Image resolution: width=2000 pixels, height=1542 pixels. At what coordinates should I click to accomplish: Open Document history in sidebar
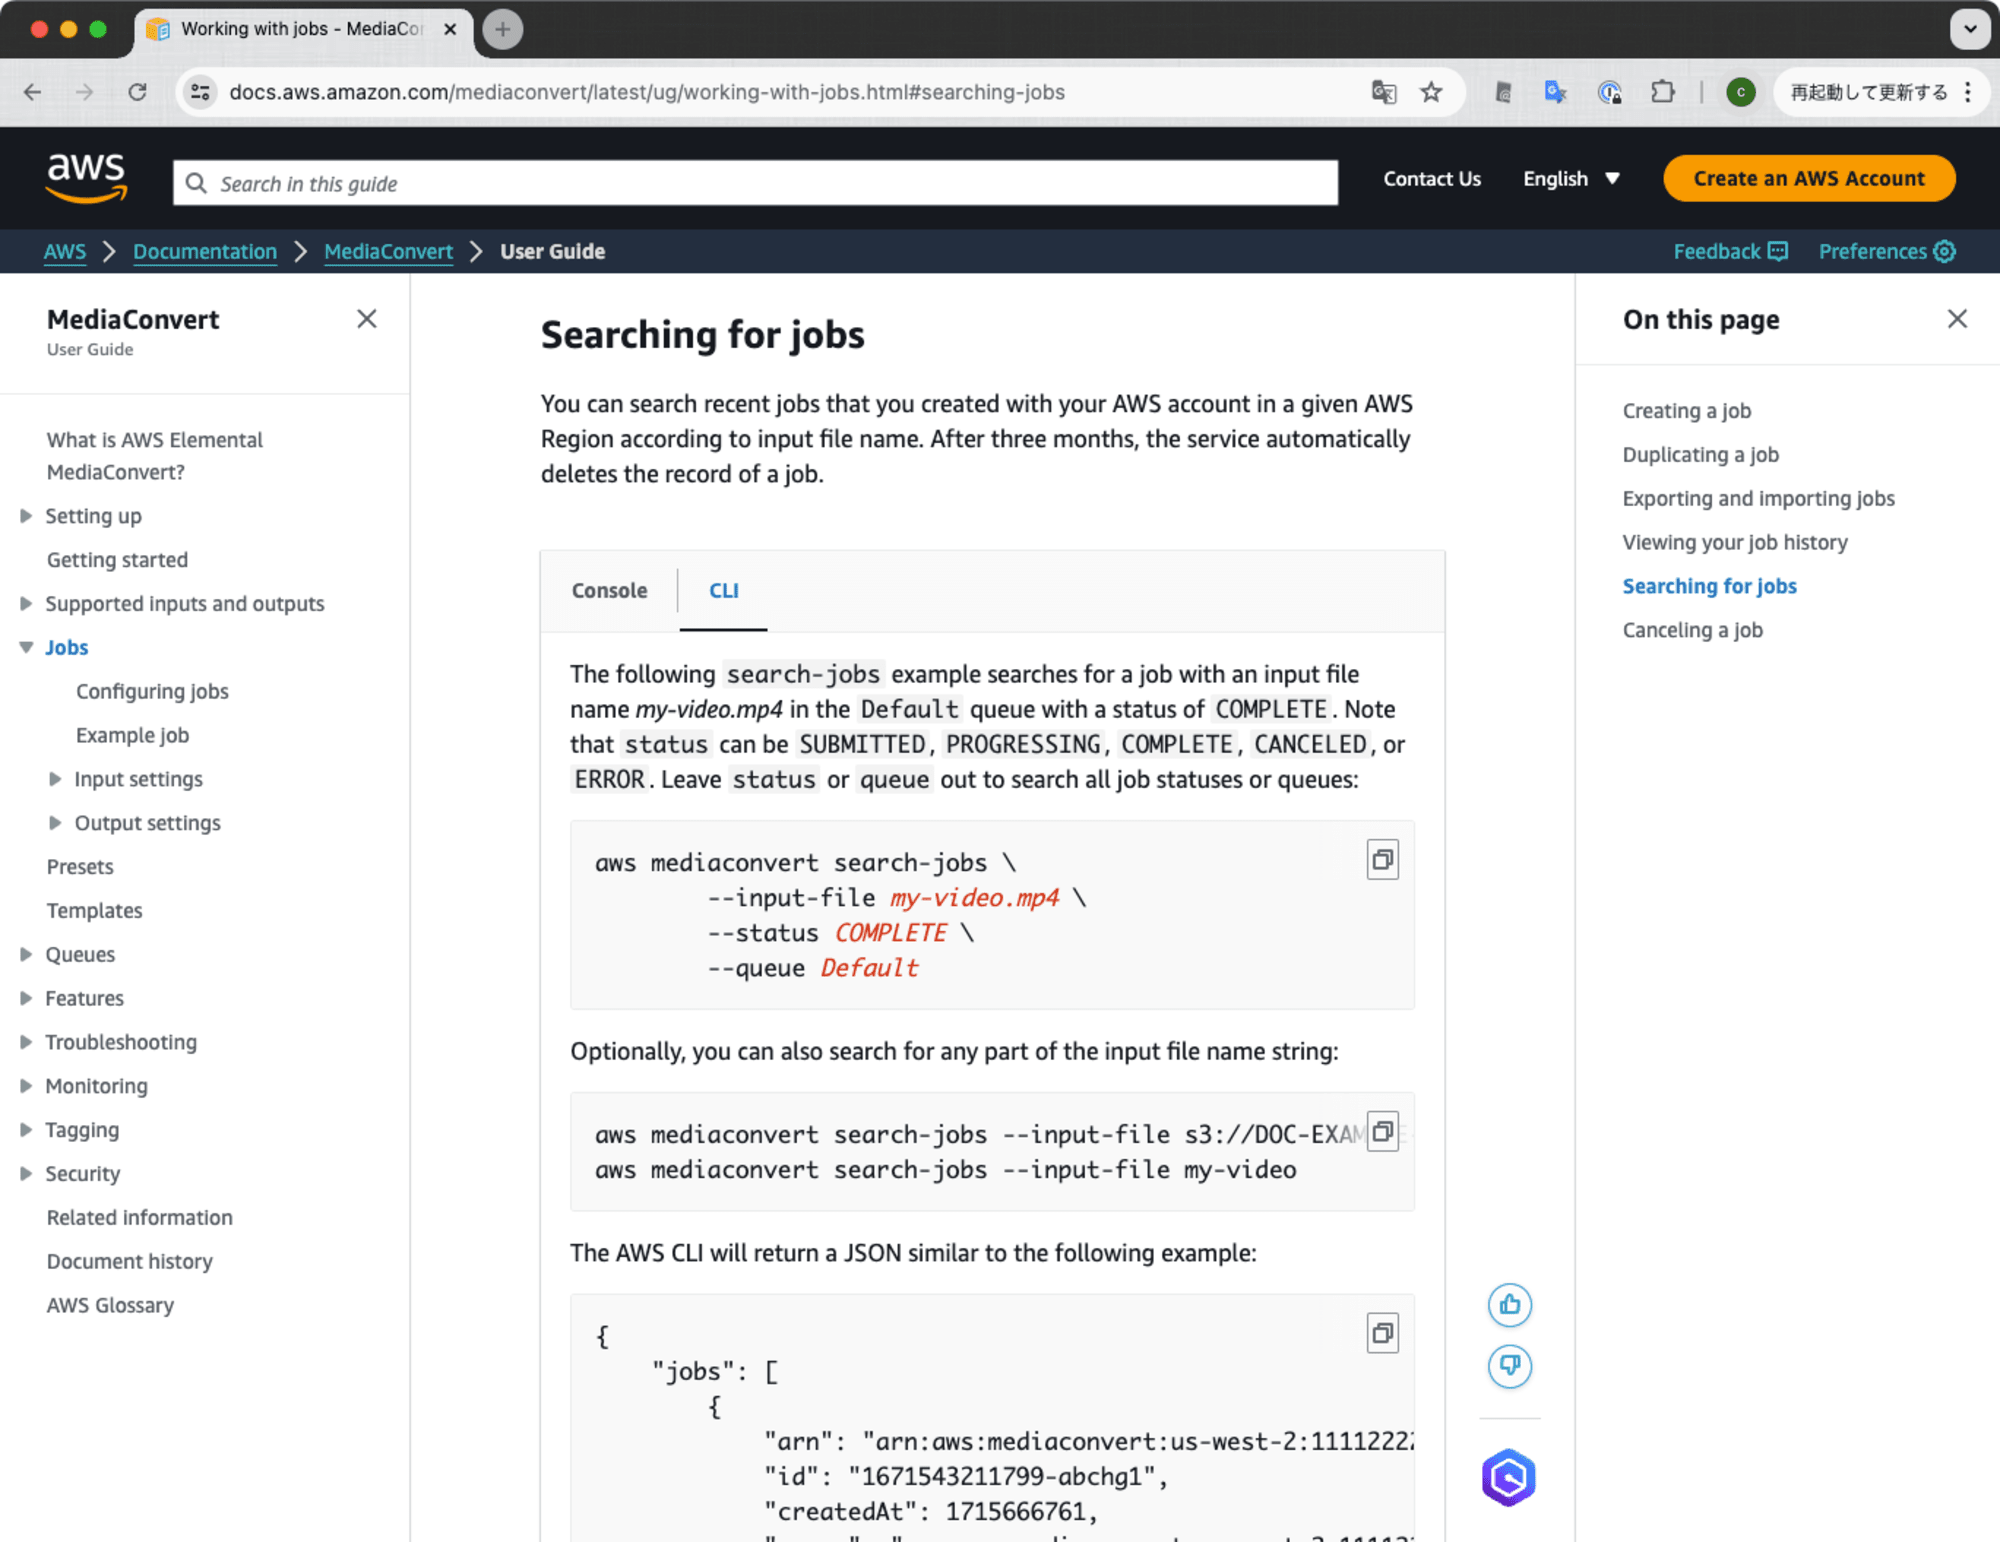point(129,1262)
